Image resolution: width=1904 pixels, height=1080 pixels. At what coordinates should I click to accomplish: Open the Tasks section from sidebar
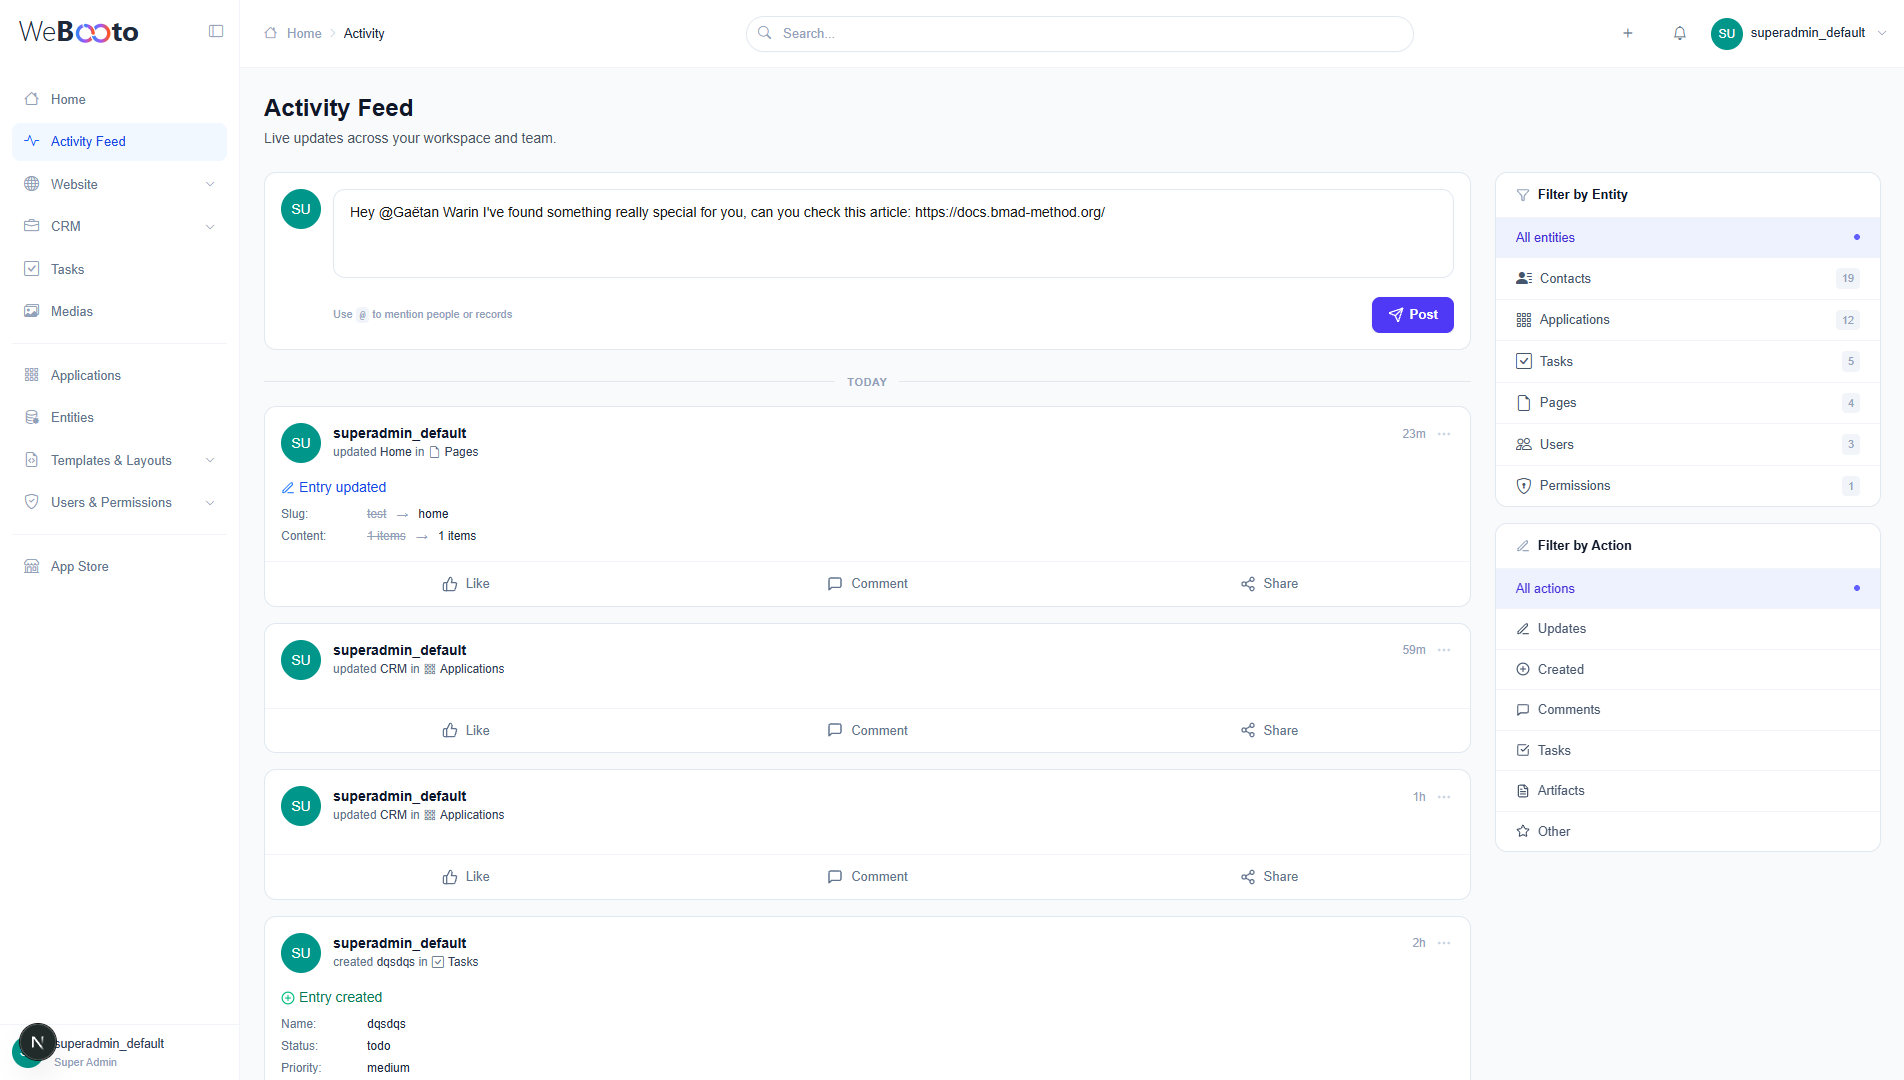pyautogui.click(x=68, y=269)
